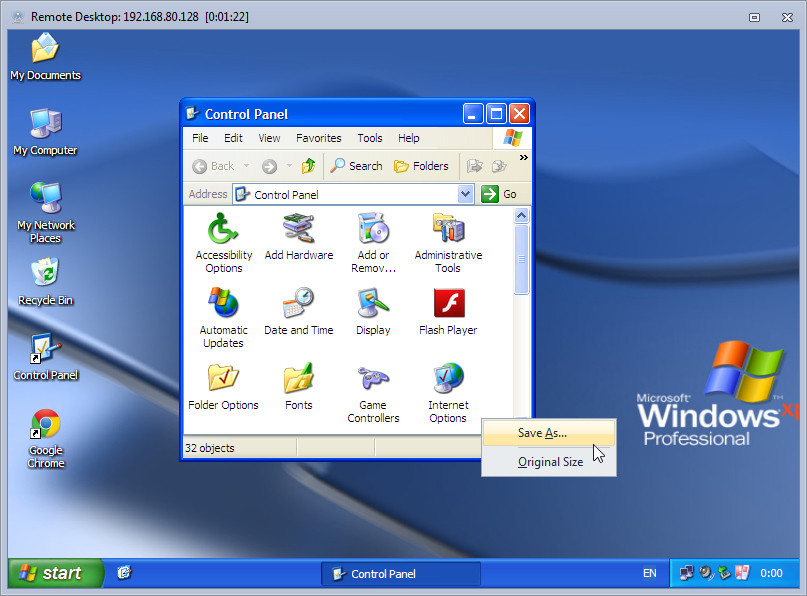Viewport: 807px width, 596px height.
Task: Open Accessibility Options in Control Panel
Action: click(223, 242)
